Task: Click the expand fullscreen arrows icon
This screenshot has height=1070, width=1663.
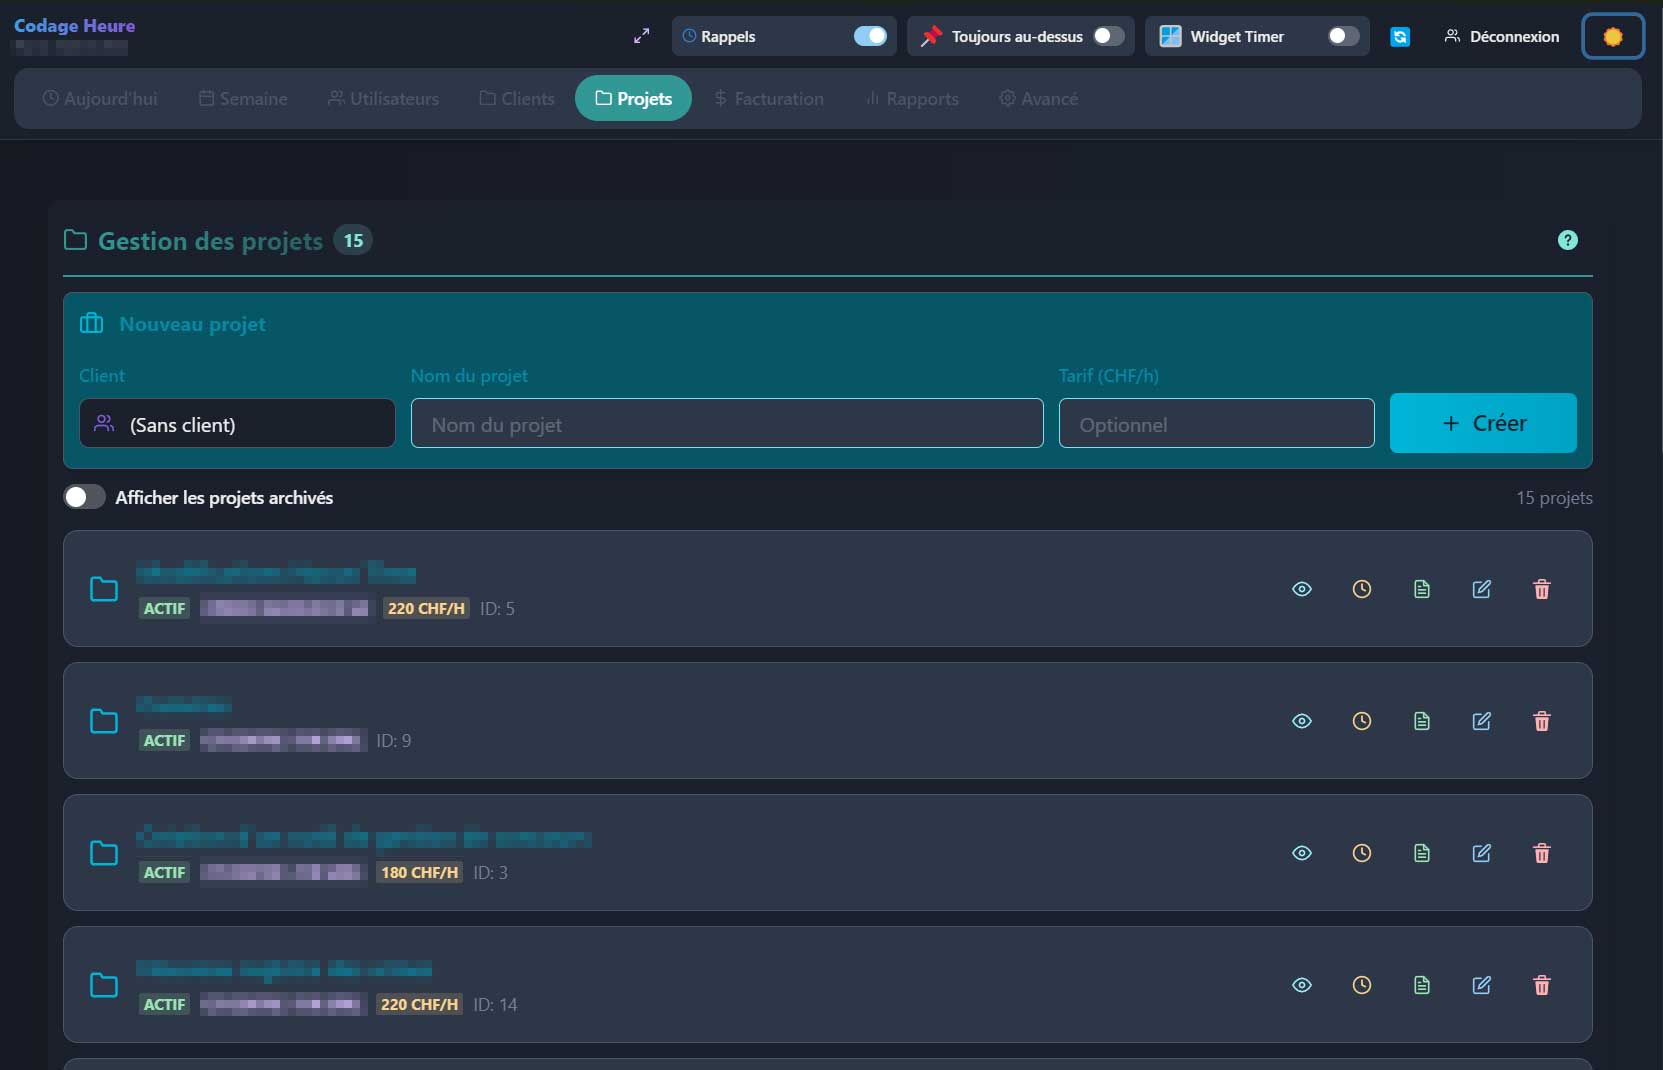Action: pos(642,37)
